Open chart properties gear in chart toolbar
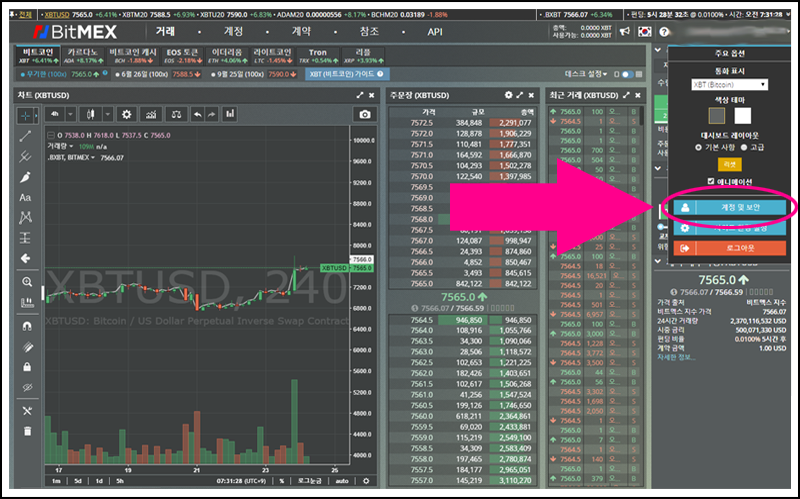800x499 pixels. 127,114
